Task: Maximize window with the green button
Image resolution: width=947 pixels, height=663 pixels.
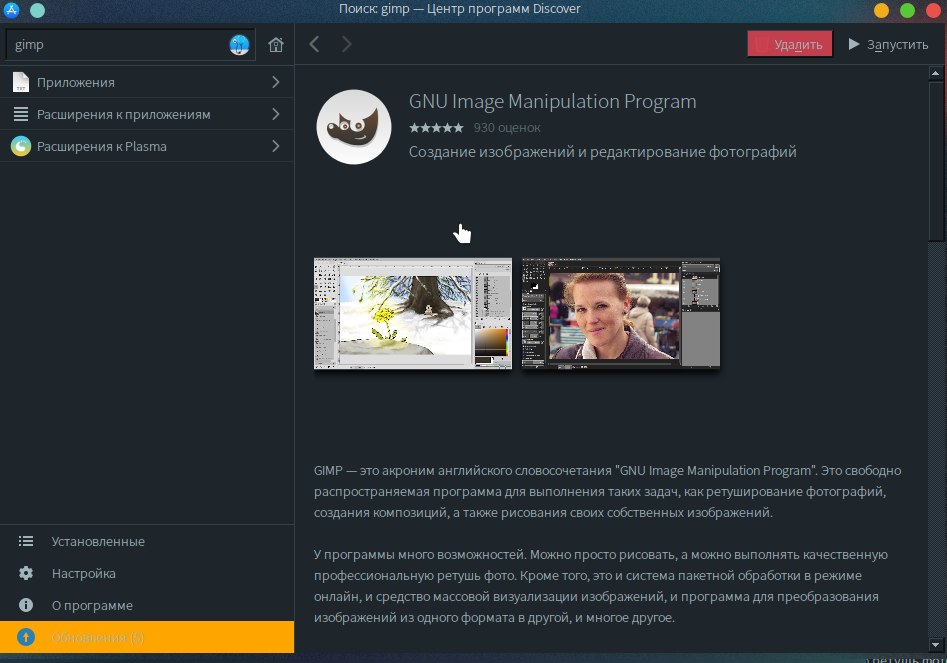Action: click(907, 10)
